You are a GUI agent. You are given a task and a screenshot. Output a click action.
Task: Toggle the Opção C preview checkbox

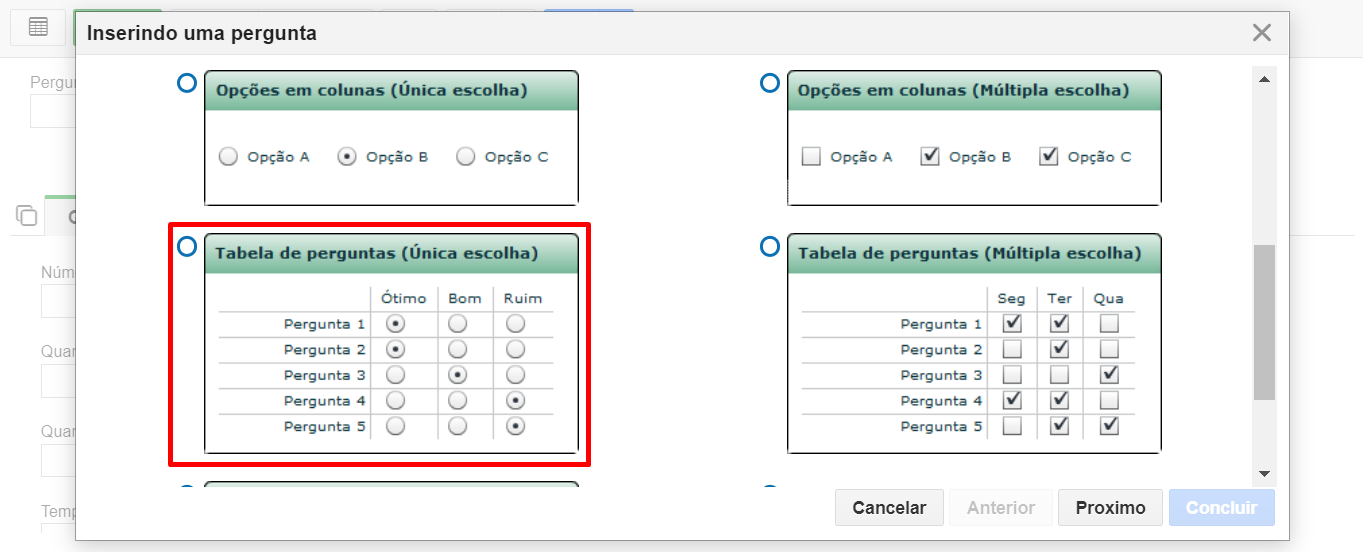pyautogui.click(x=1048, y=156)
